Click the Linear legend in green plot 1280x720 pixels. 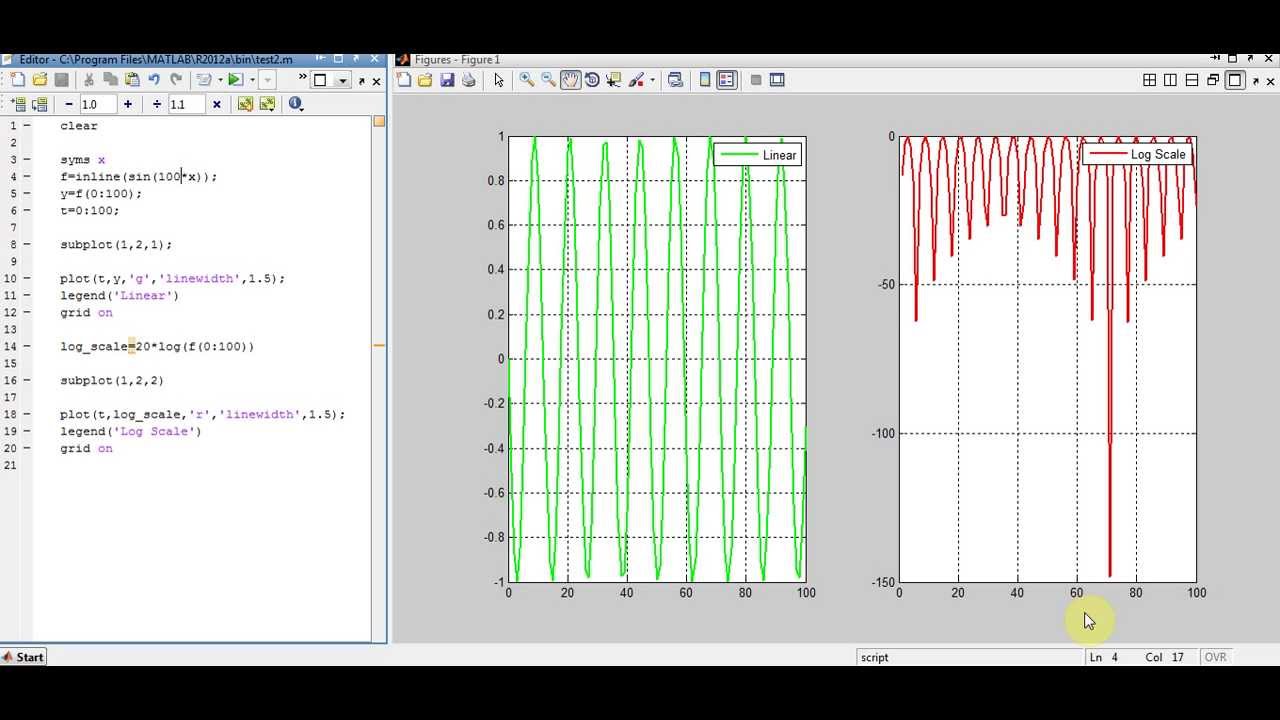[x=758, y=155]
